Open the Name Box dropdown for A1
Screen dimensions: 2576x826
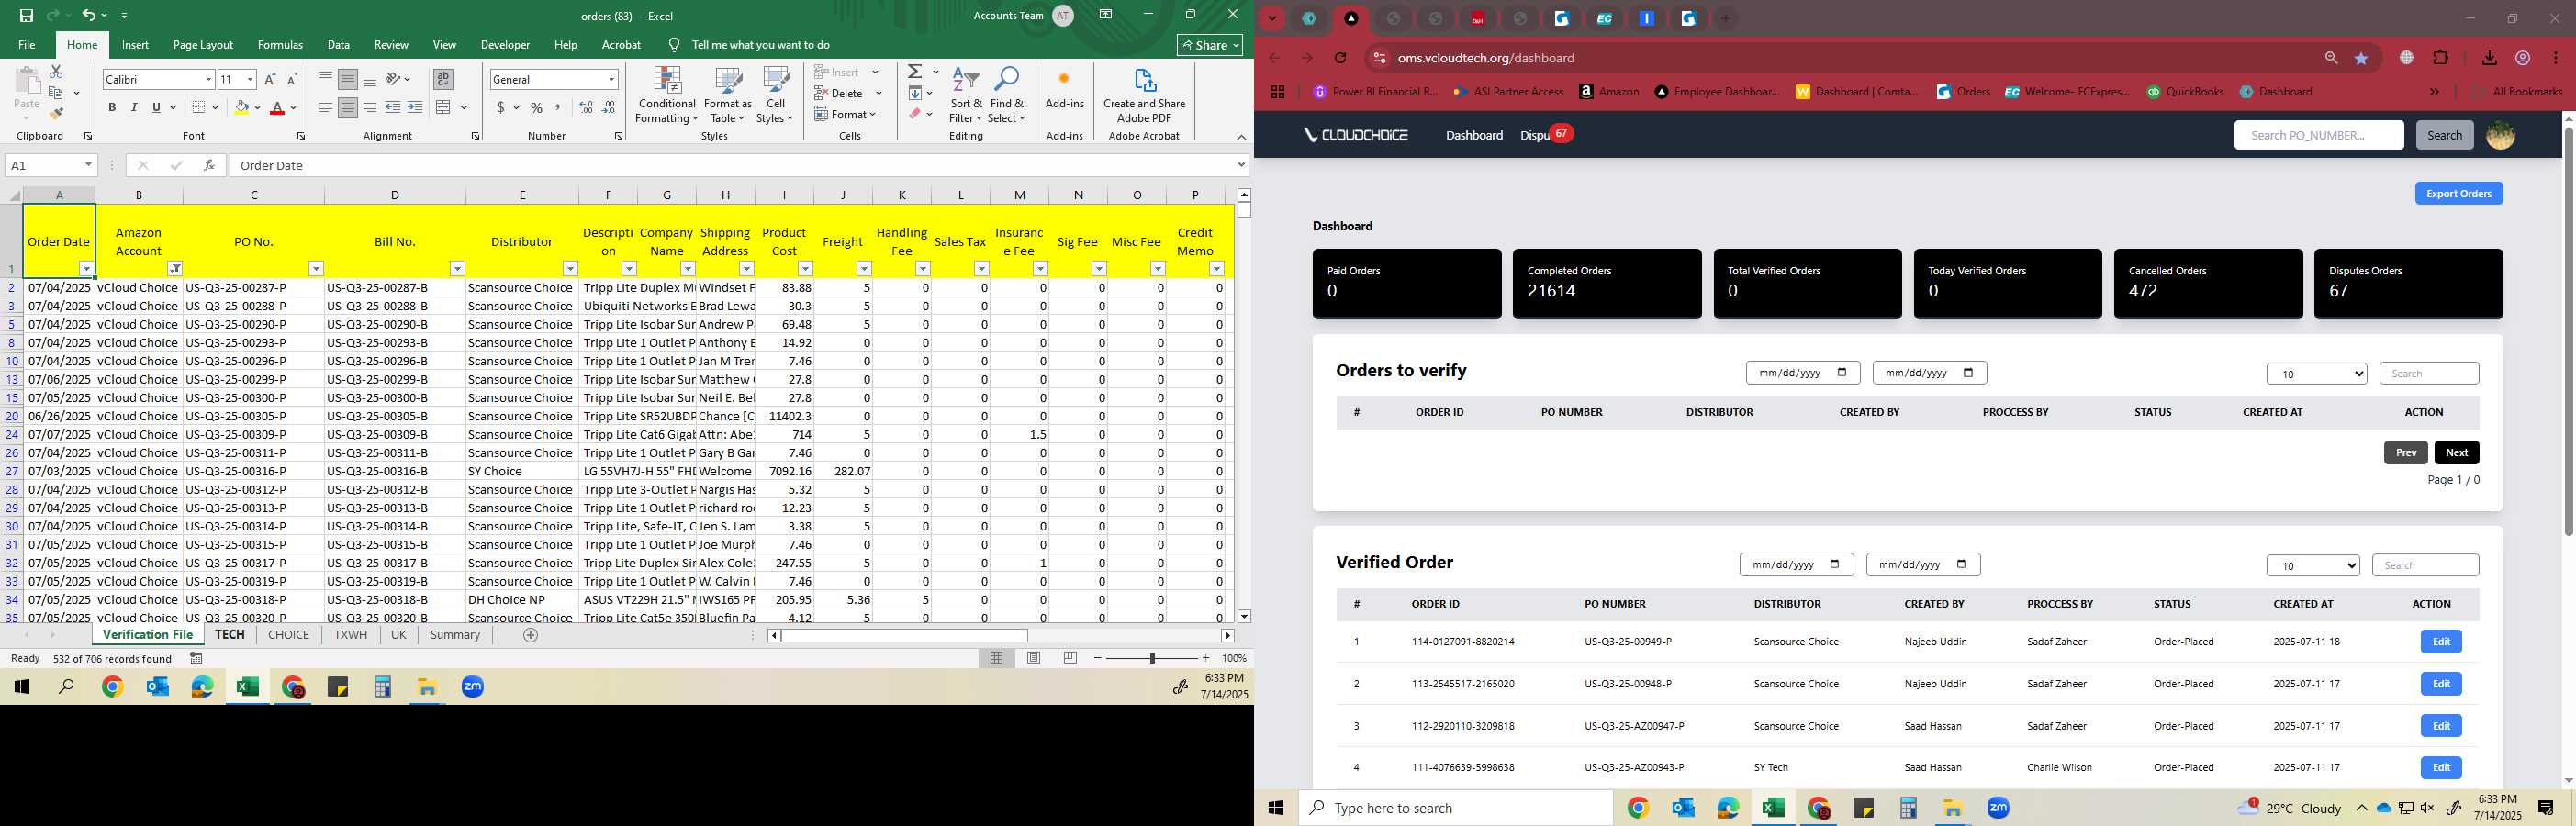tap(88, 165)
